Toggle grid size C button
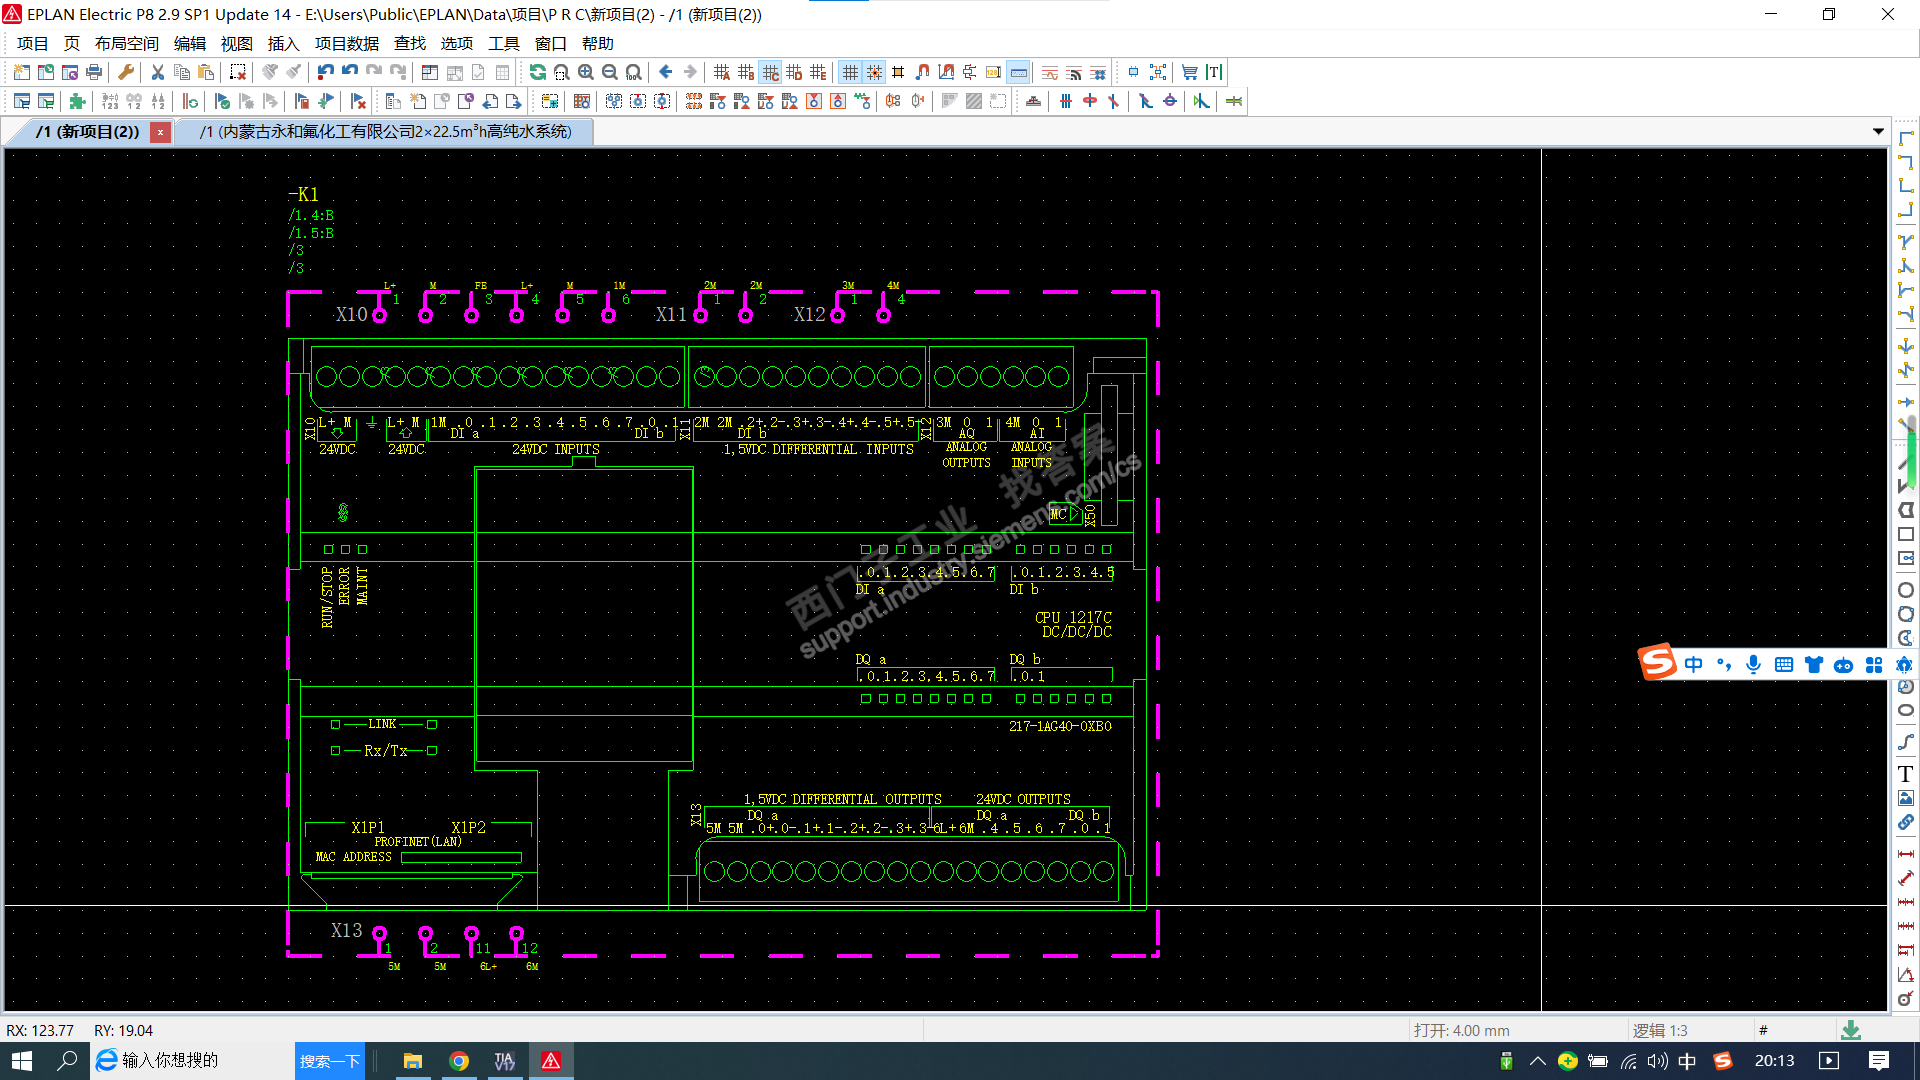Viewport: 1920px width, 1080px height. point(770,72)
